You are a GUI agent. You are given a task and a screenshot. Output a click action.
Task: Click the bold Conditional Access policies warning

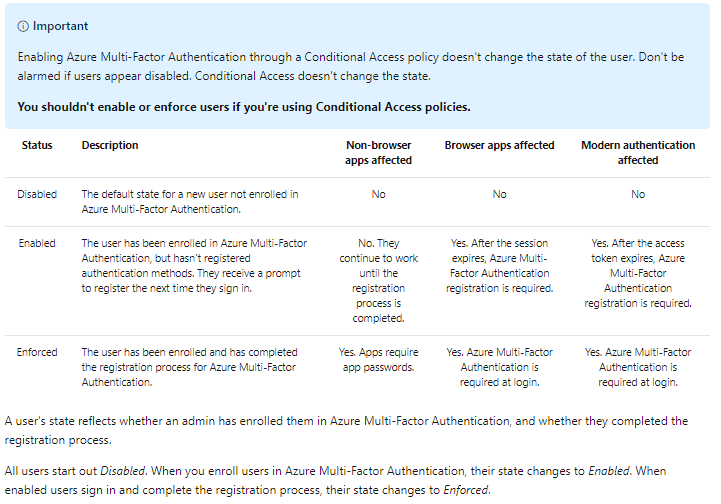coord(244,107)
